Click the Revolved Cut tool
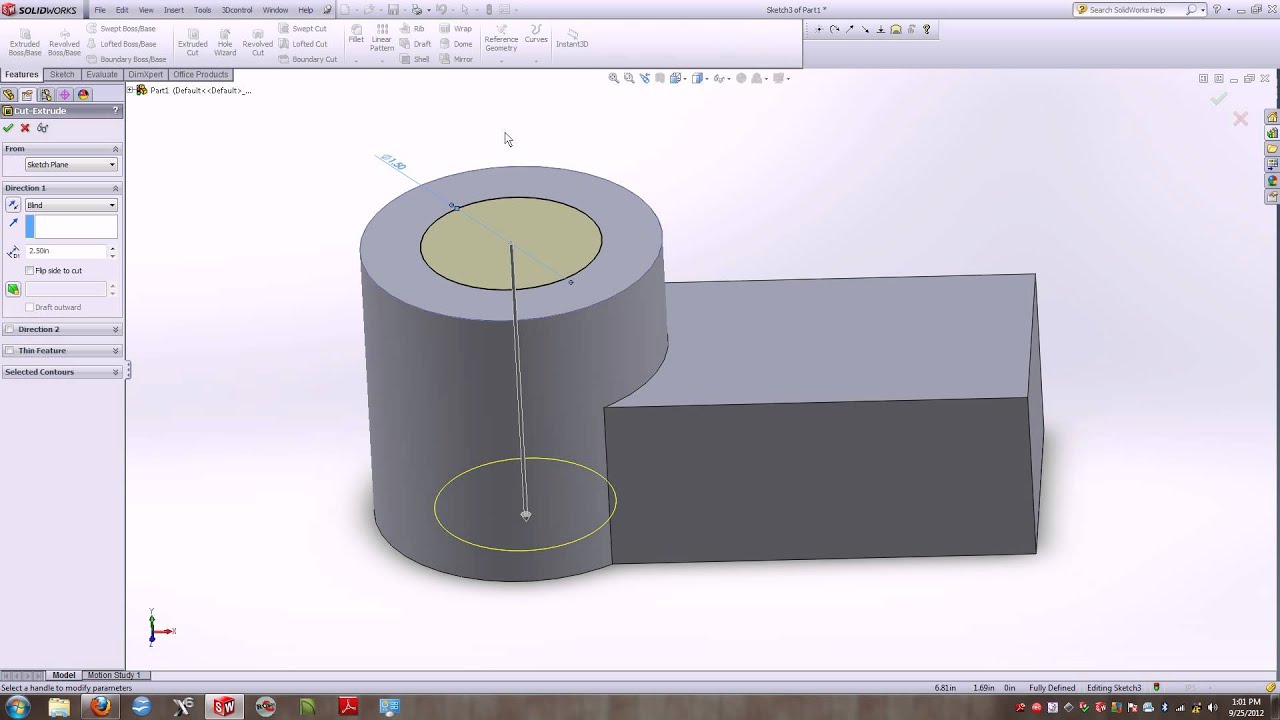This screenshot has width=1280, height=720. pos(257,40)
